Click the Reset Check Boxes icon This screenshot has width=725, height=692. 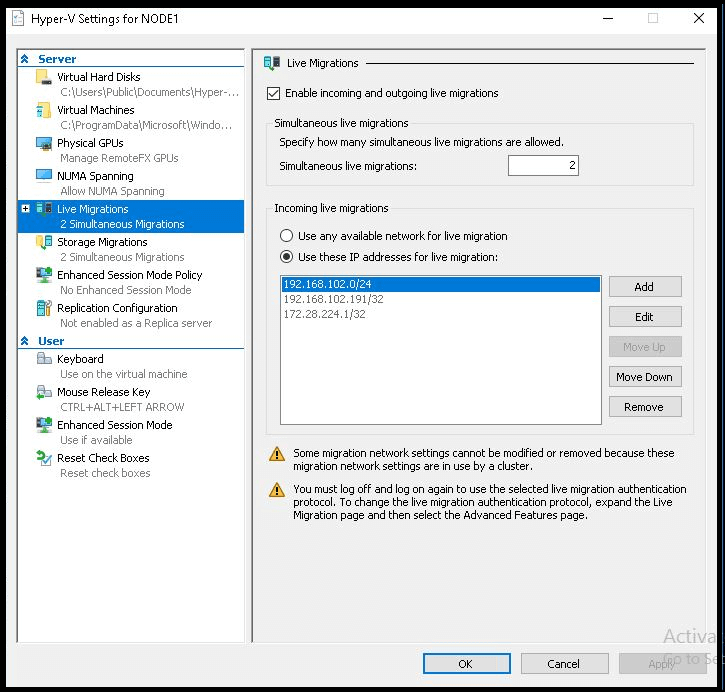coord(43,458)
